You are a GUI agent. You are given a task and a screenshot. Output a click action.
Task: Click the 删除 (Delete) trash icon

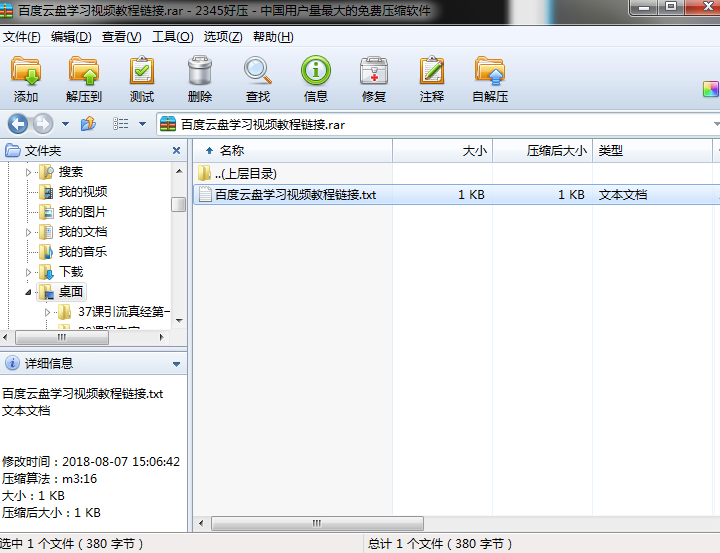[200, 79]
